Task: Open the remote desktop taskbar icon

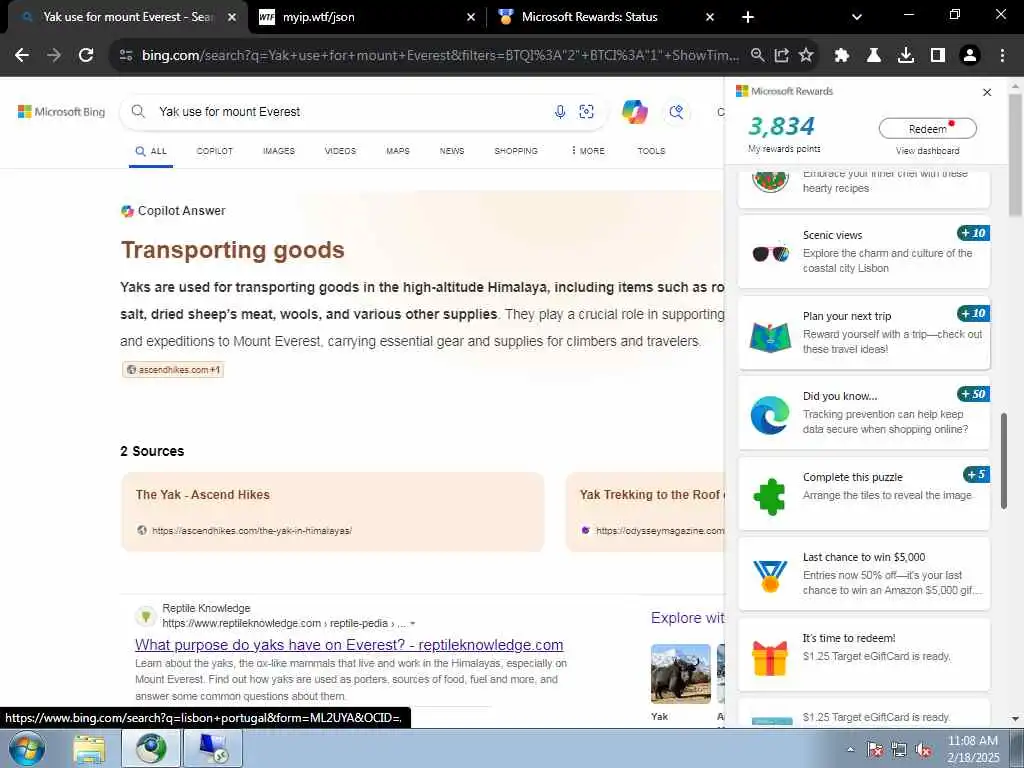Action: point(213,748)
